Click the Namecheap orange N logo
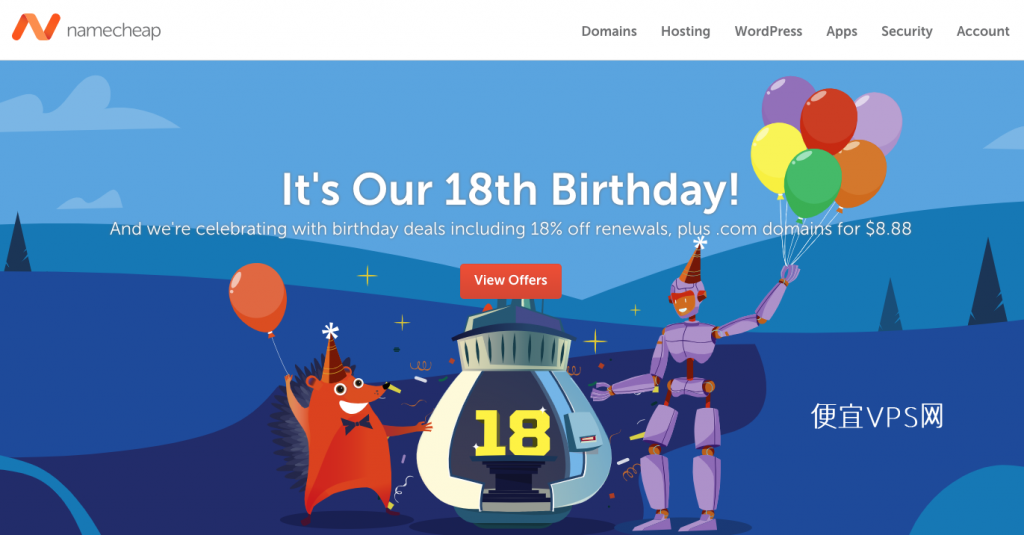The height and width of the screenshot is (535, 1024). [x=36, y=28]
